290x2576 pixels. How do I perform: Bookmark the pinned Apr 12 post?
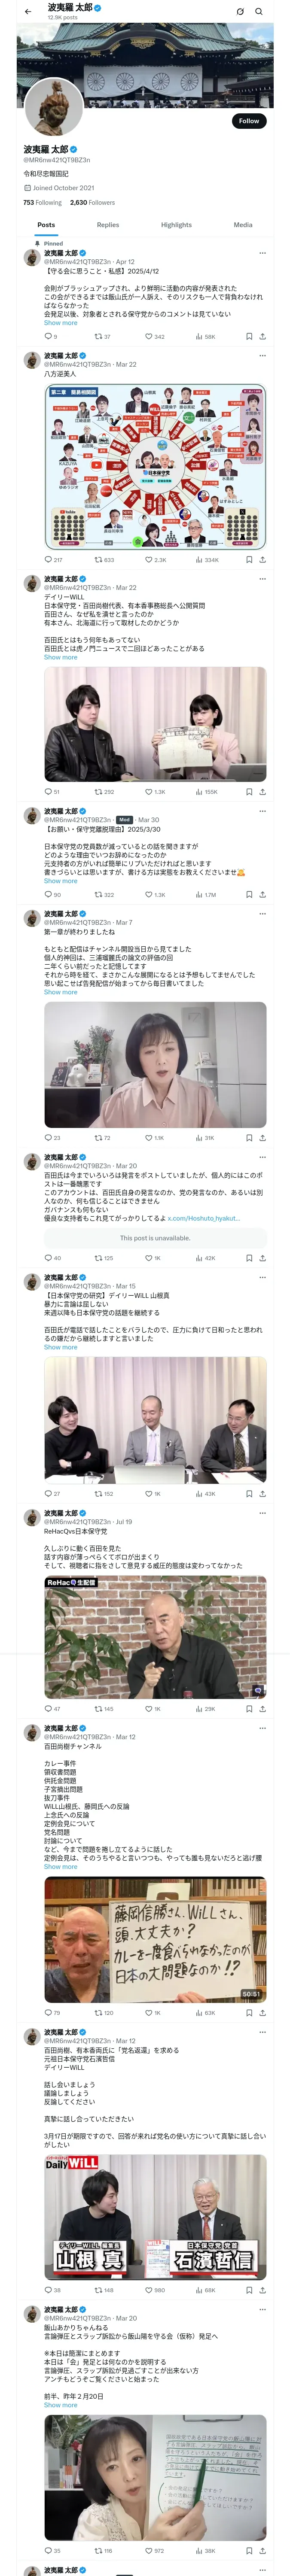tap(249, 337)
